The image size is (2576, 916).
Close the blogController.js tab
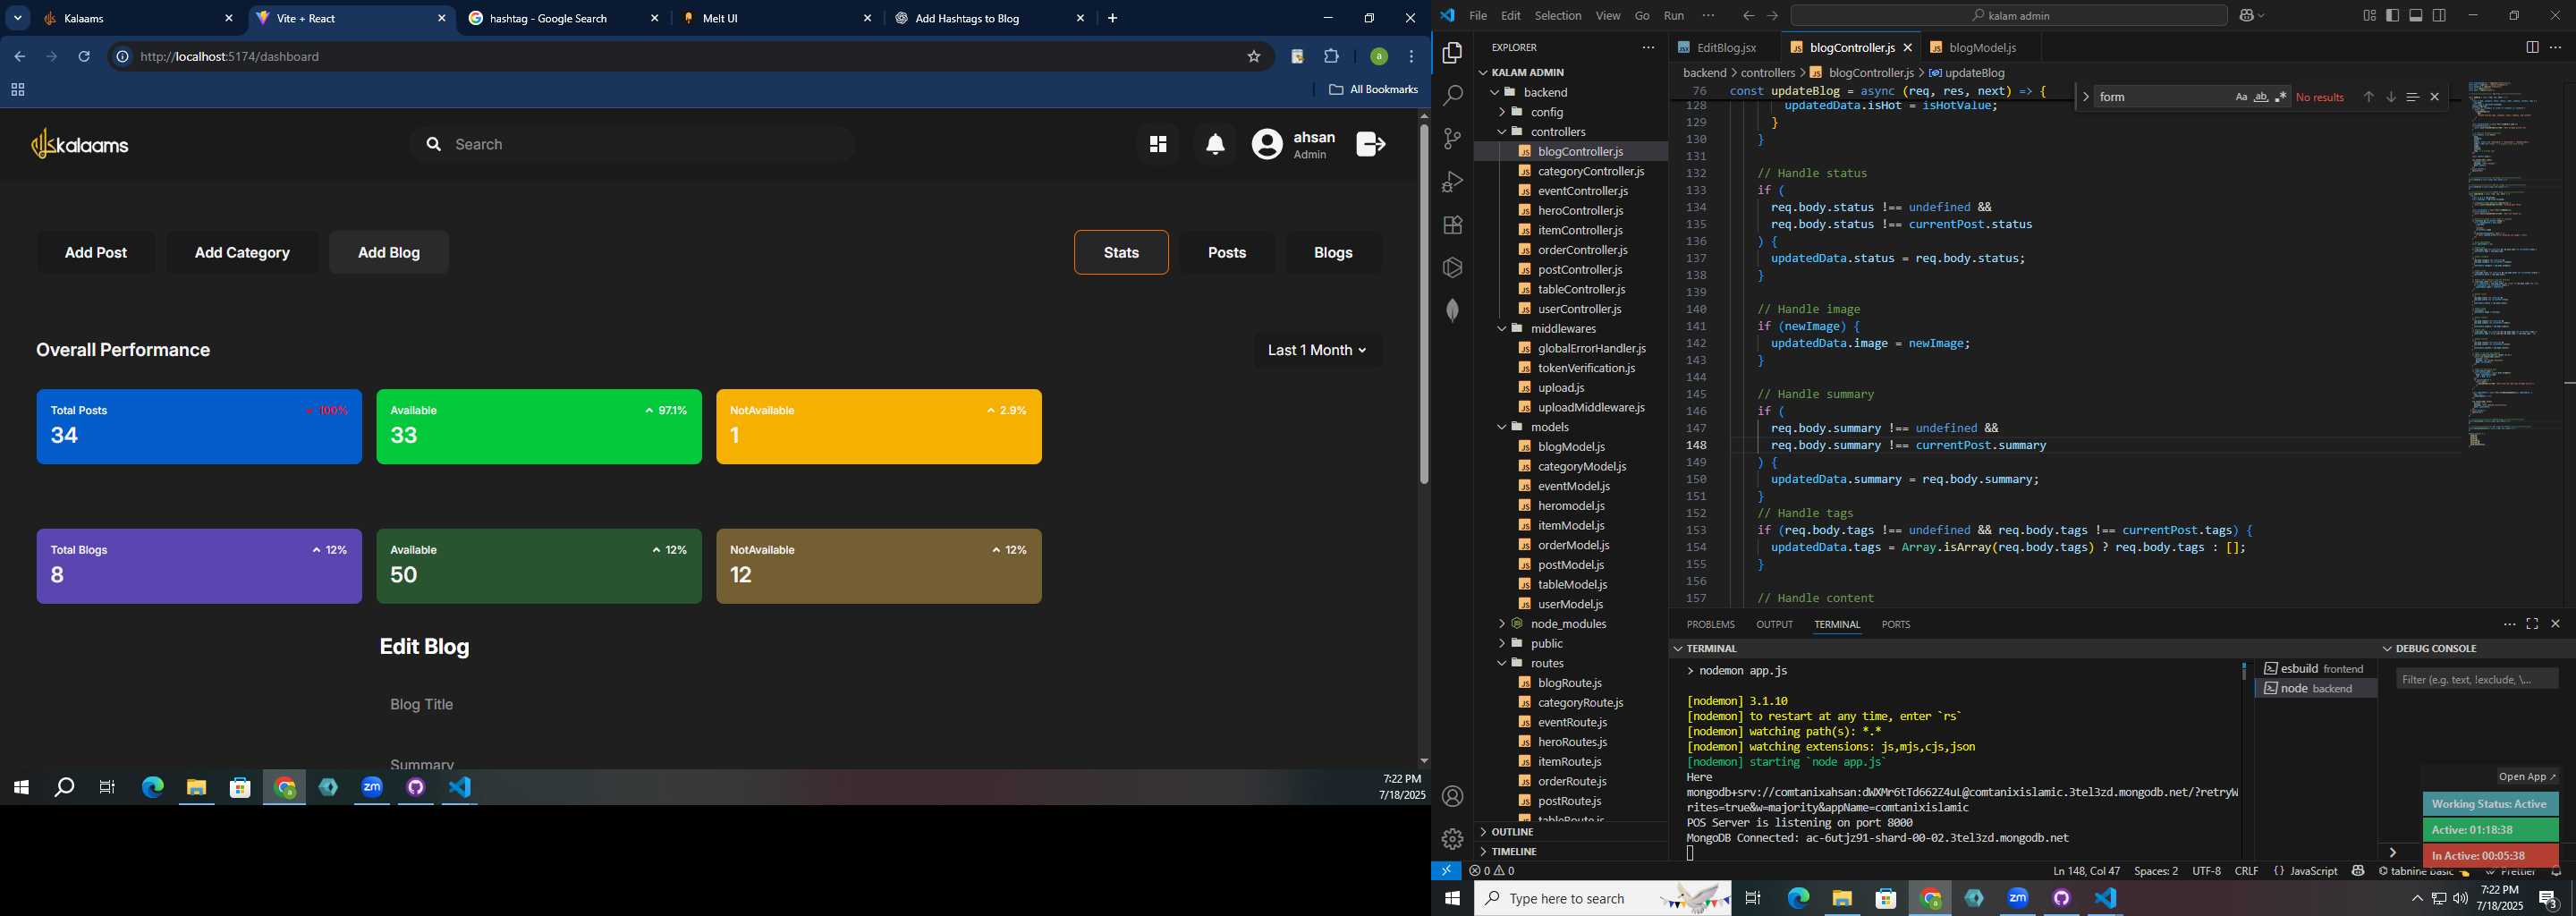1908,48
